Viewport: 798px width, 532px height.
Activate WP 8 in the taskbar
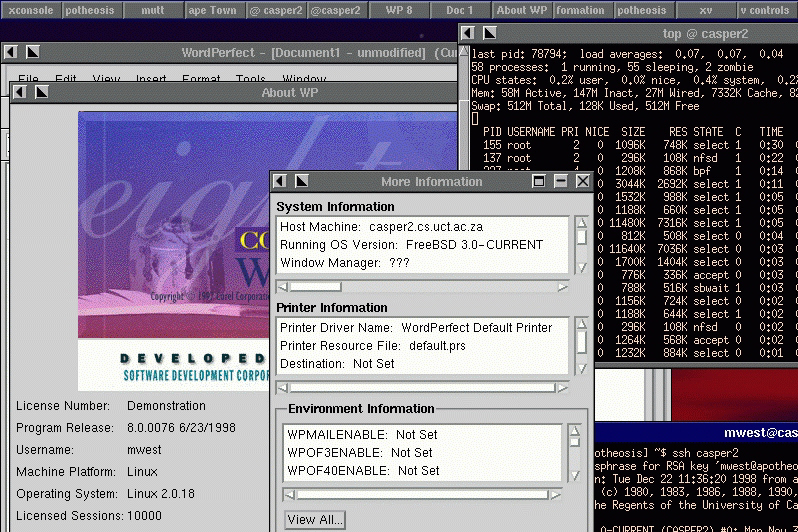tap(398, 10)
